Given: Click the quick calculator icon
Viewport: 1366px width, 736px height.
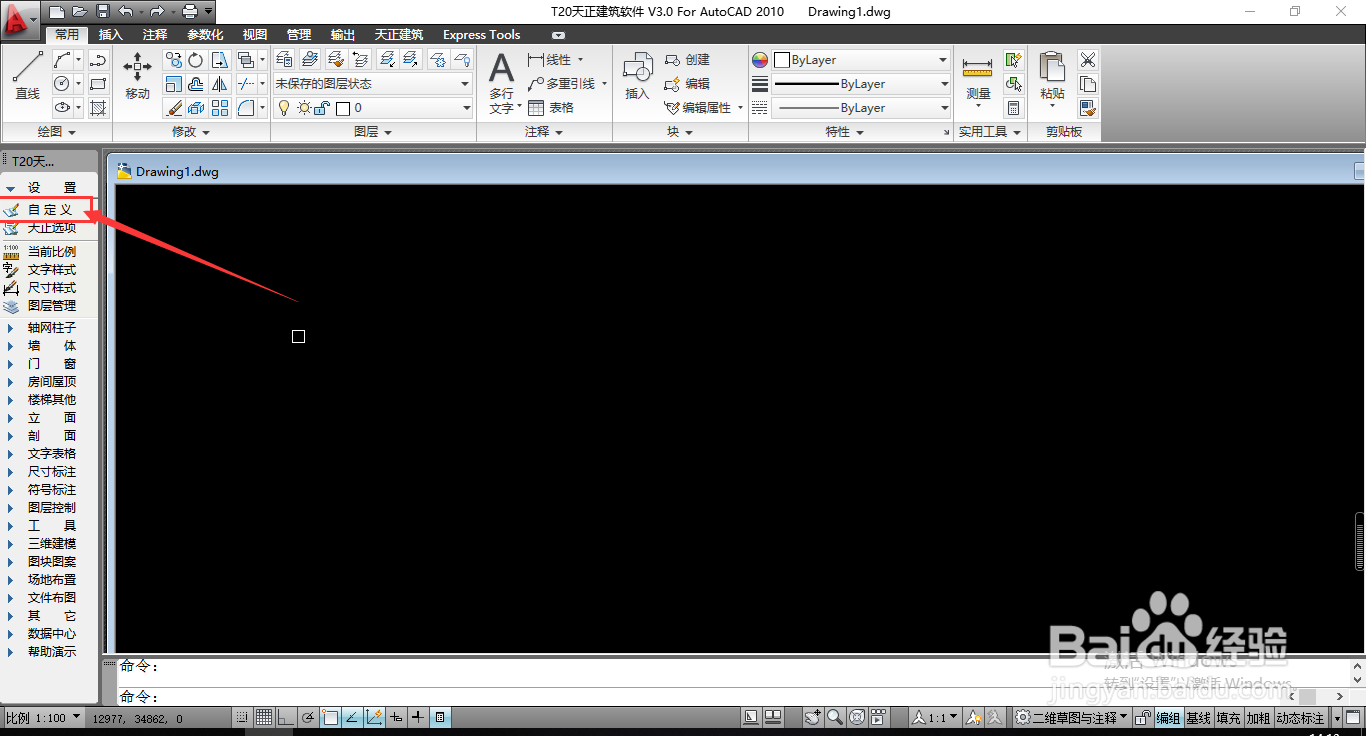Looking at the screenshot, I should 1014,108.
